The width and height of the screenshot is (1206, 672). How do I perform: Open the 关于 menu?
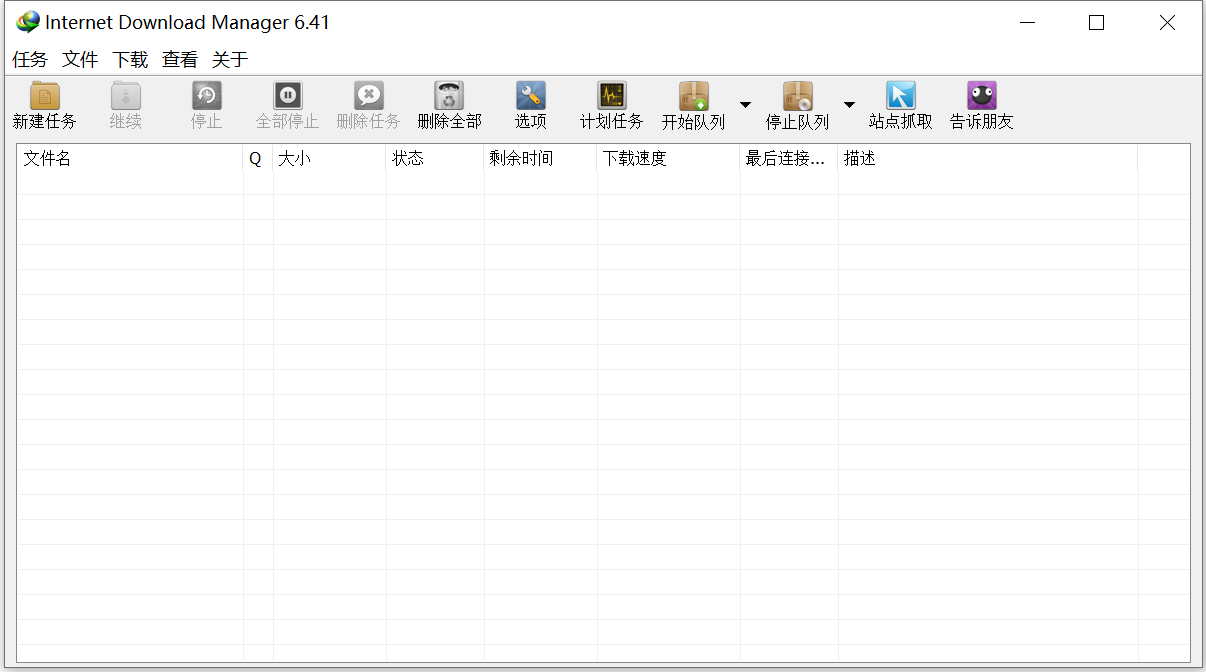230,60
